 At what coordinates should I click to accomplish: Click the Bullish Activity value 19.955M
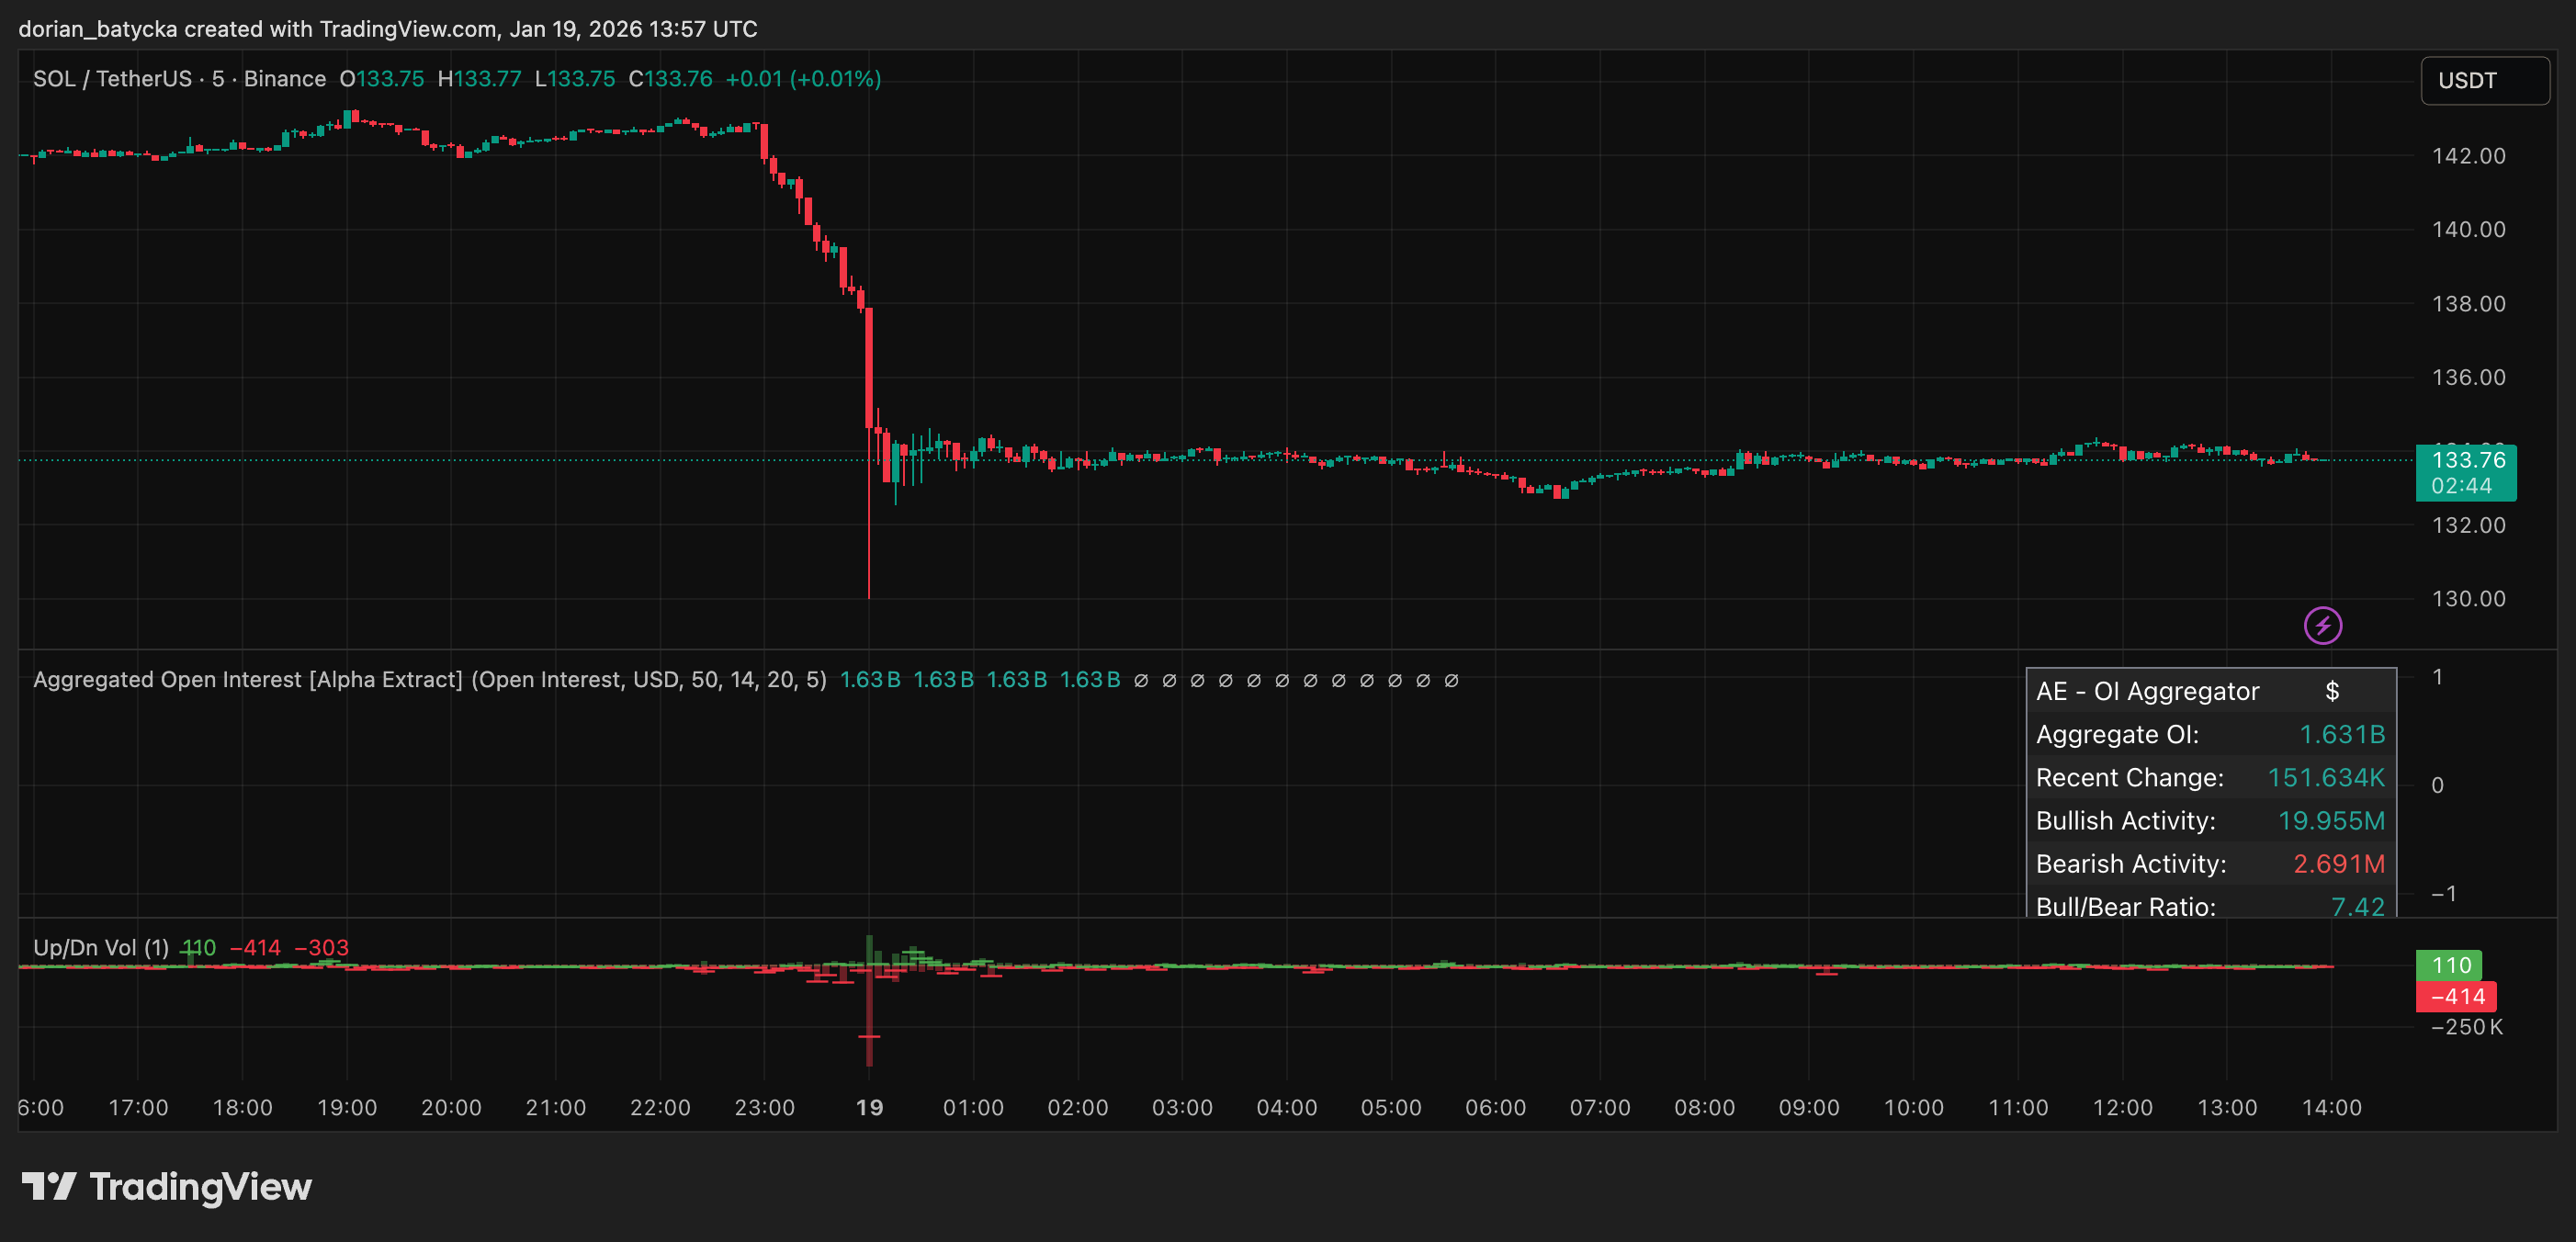click(2330, 821)
